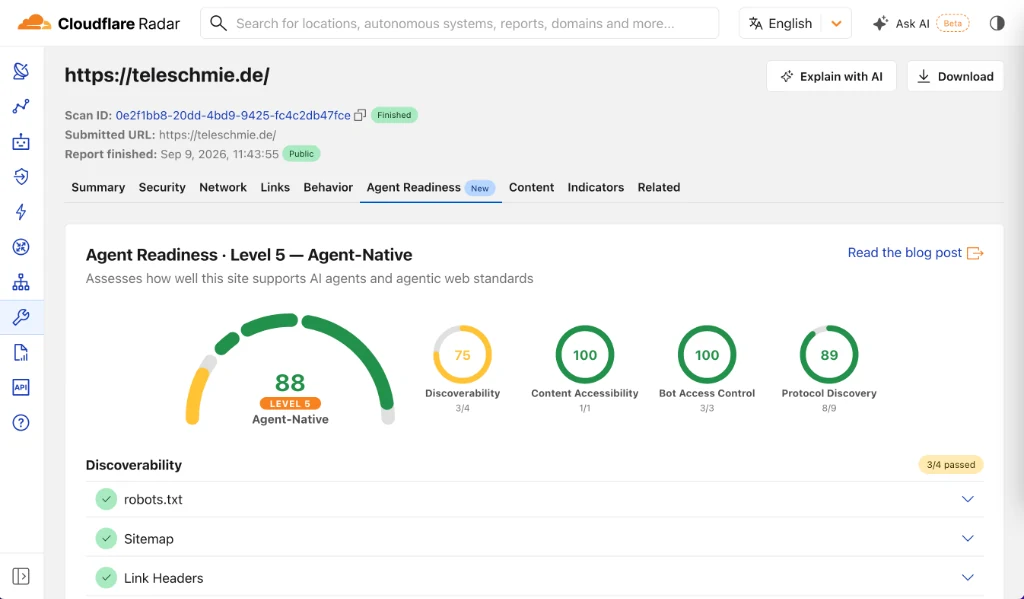The width and height of the screenshot is (1024, 599).
Task: Click the Discoverability 75 score ring
Action: (462, 355)
